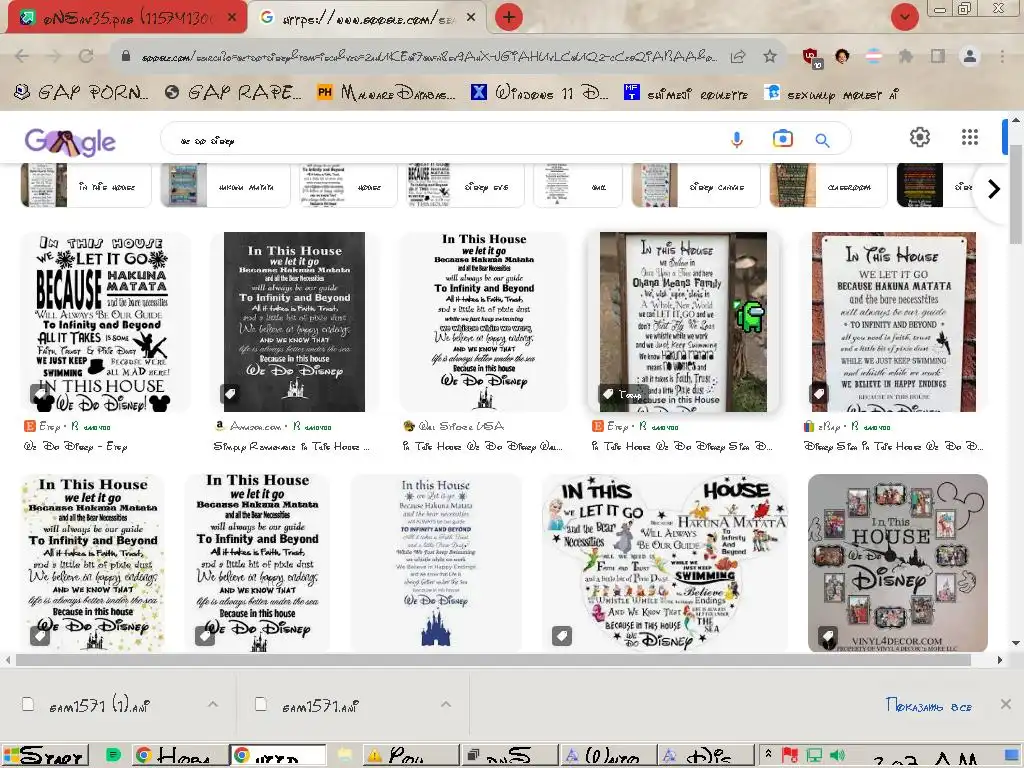Expand options for the eam1571 (1).ani download
This screenshot has height=768, width=1024.
coord(213,704)
